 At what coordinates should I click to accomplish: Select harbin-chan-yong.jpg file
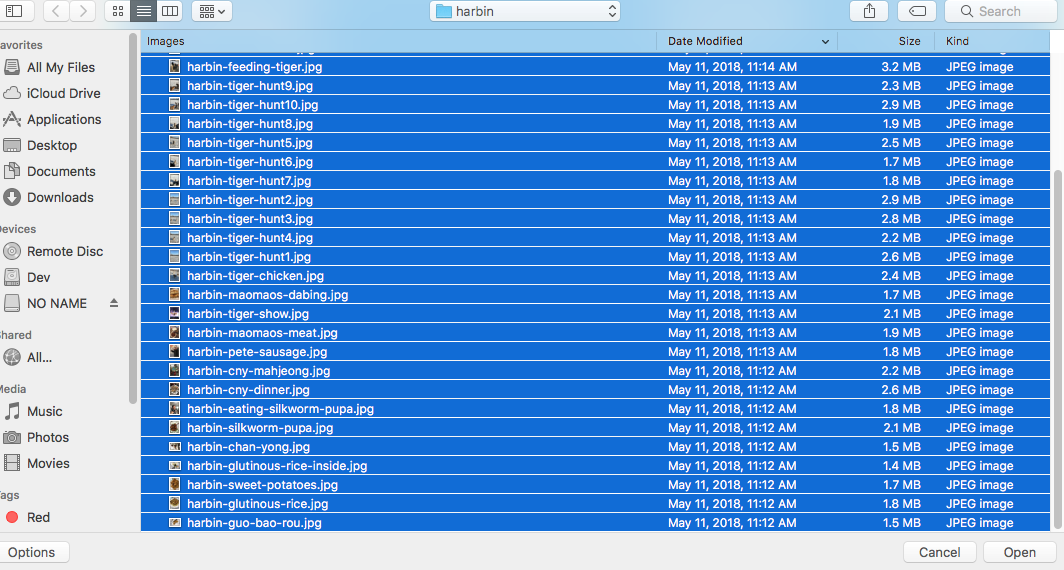coord(595,446)
